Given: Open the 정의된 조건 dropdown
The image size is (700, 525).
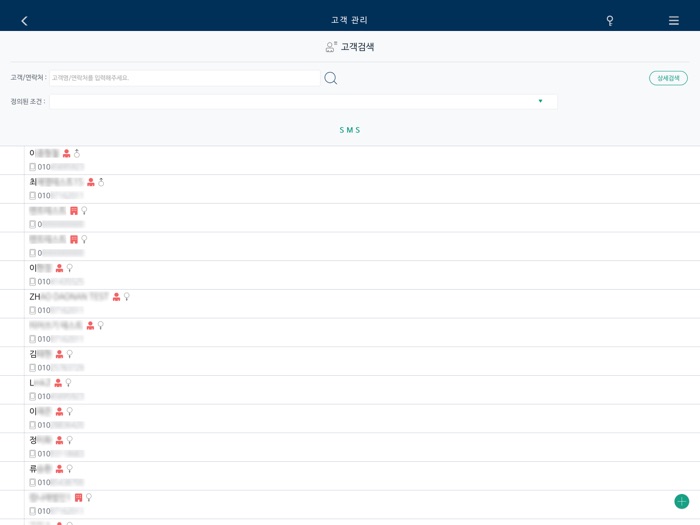Looking at the screenshot, I should (x=303, y=101).
